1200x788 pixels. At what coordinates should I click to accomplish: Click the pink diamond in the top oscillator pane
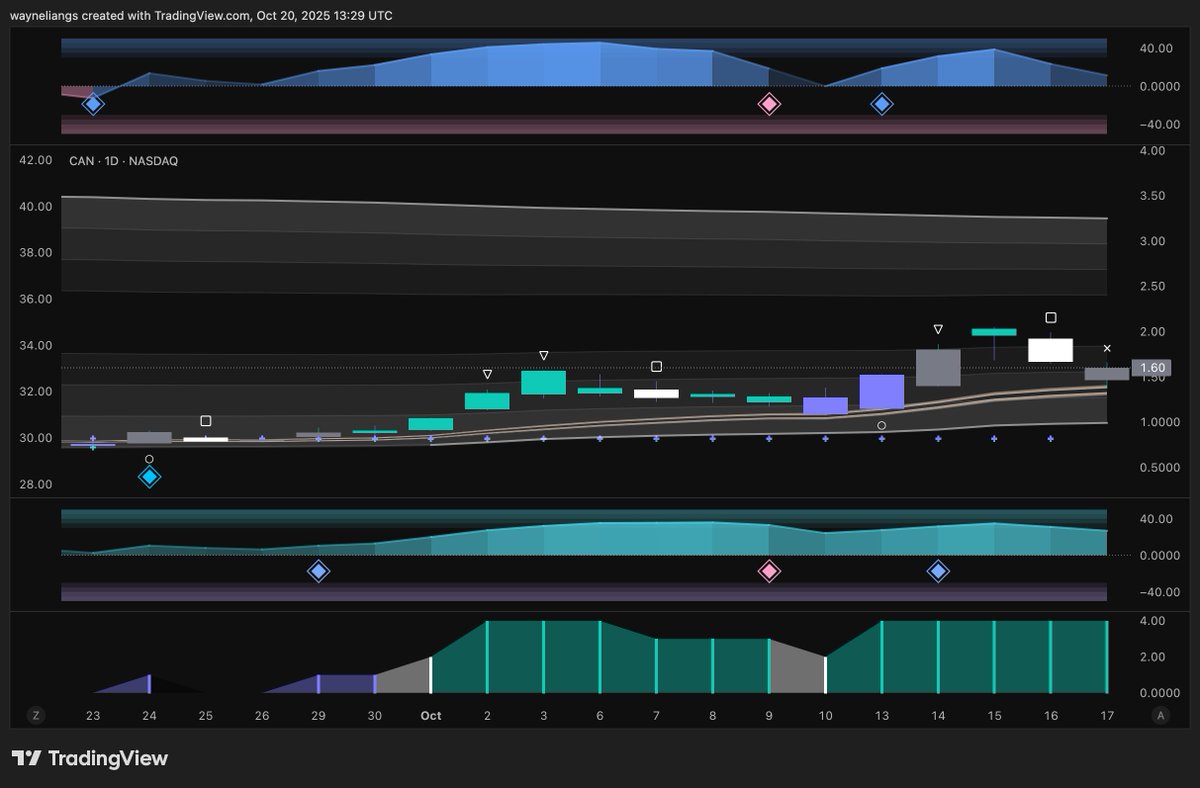tap(769, 104)
